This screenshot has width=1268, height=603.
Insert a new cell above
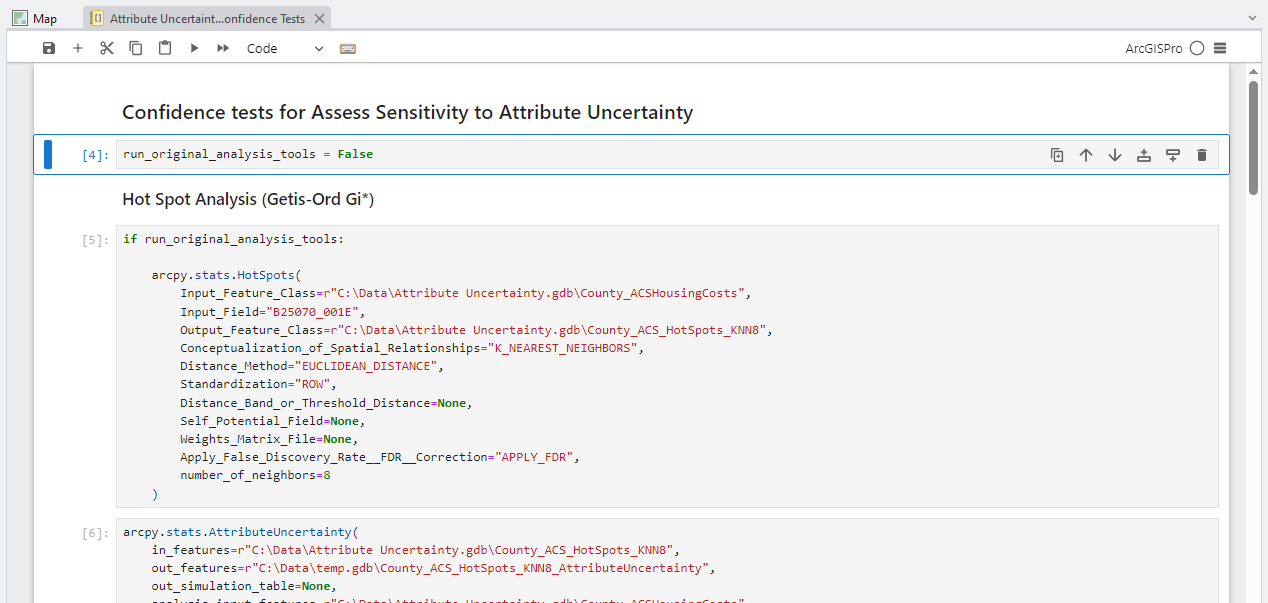coord(1143,155)
